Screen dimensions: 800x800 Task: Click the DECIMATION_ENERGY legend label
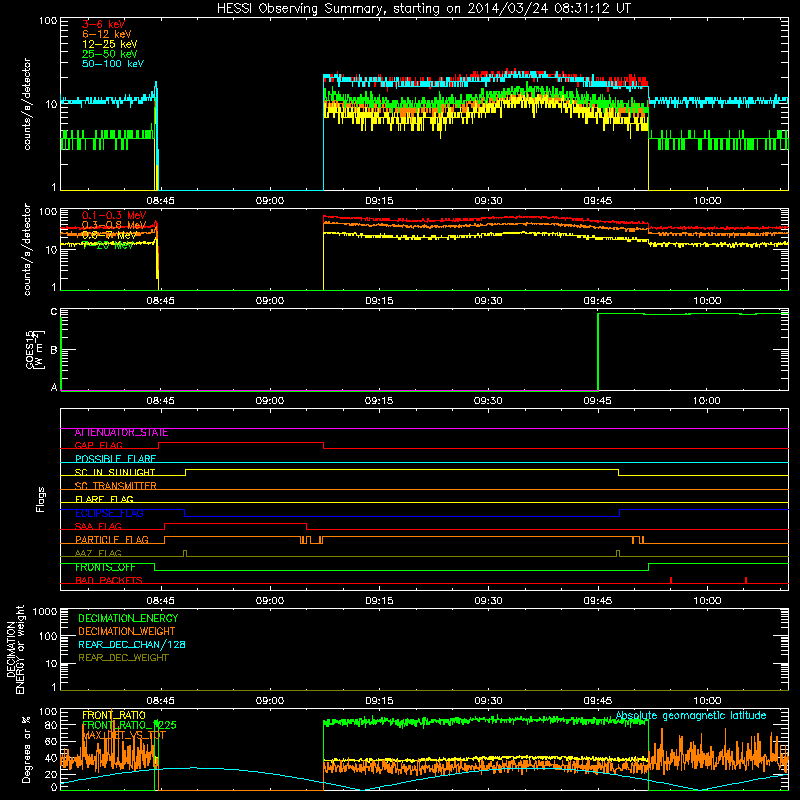click(x=128, y=618)
